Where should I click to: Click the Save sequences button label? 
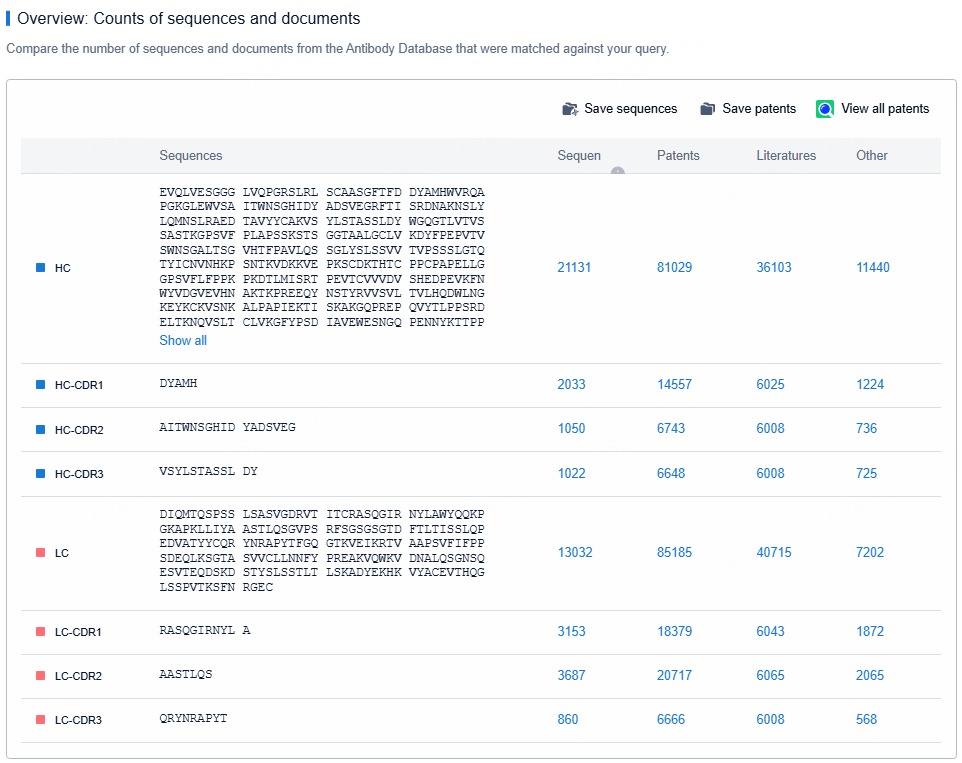[x=630, y=109]
